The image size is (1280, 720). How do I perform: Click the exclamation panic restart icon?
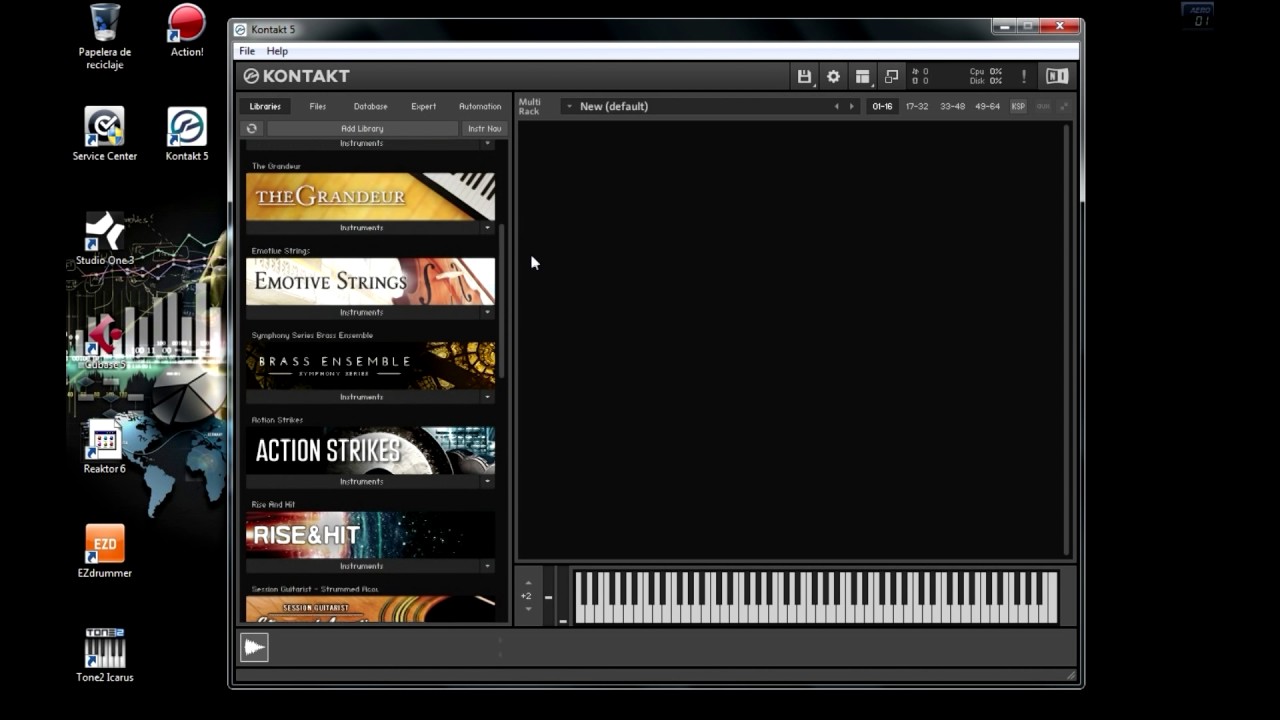click(1023, 76)
